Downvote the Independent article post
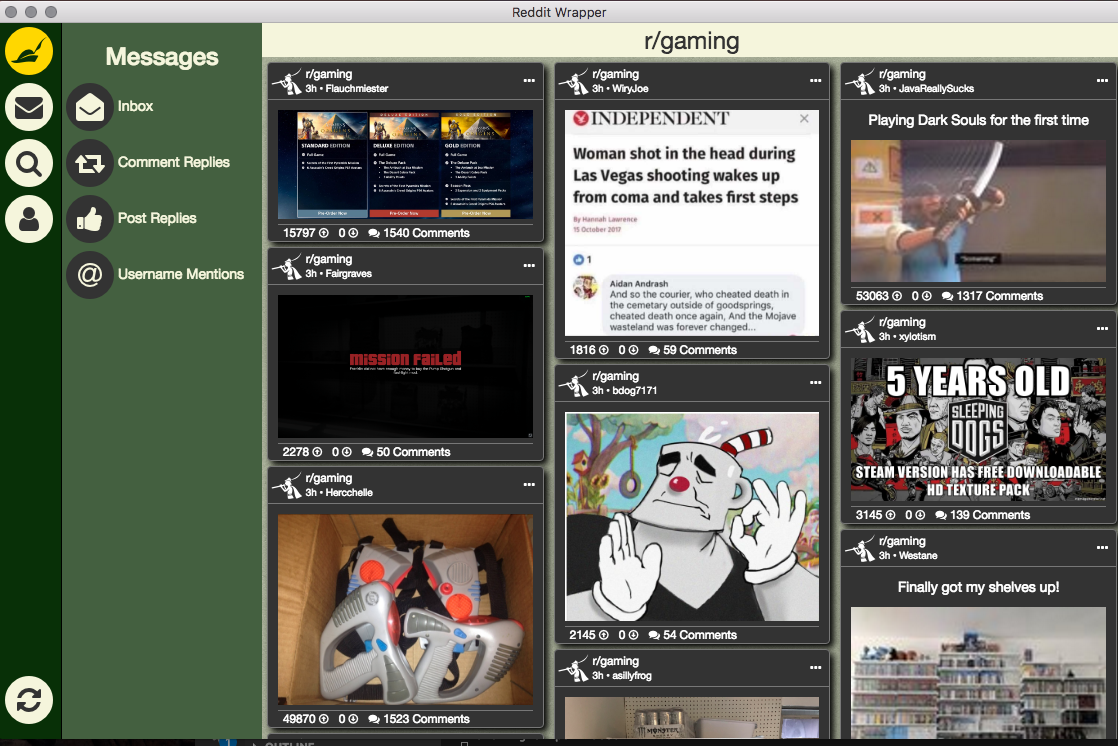 (x=633, y=350)
